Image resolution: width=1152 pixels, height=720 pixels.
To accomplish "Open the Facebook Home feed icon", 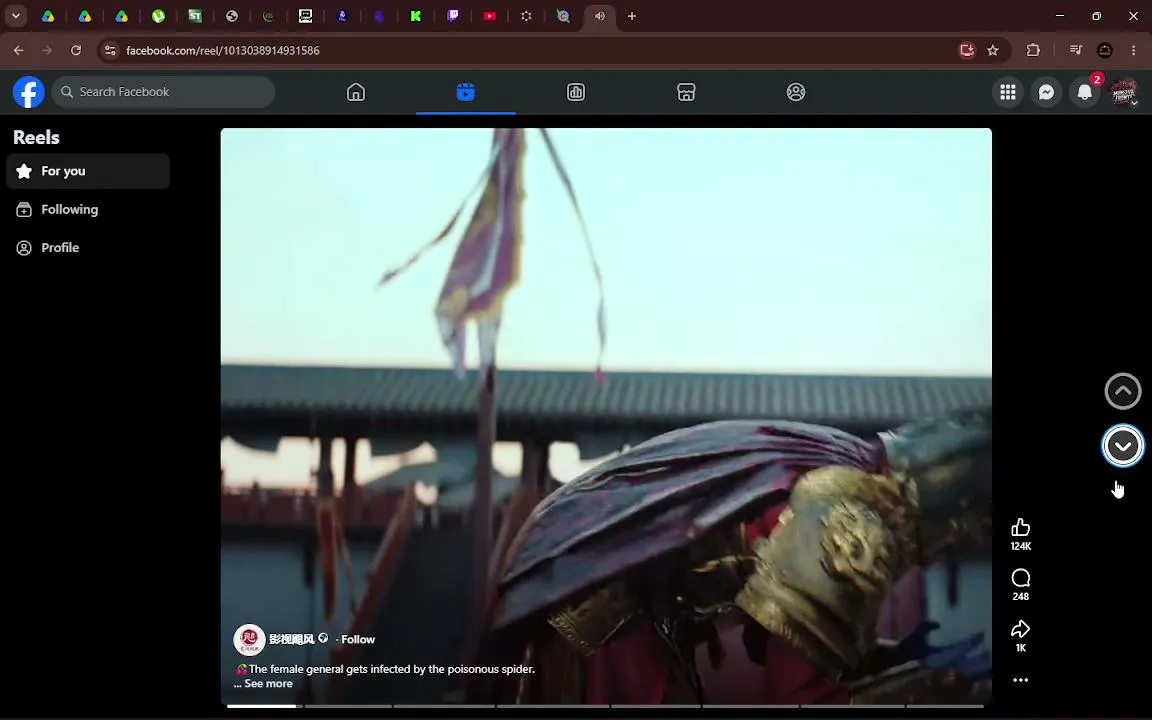I will (356, 92).
